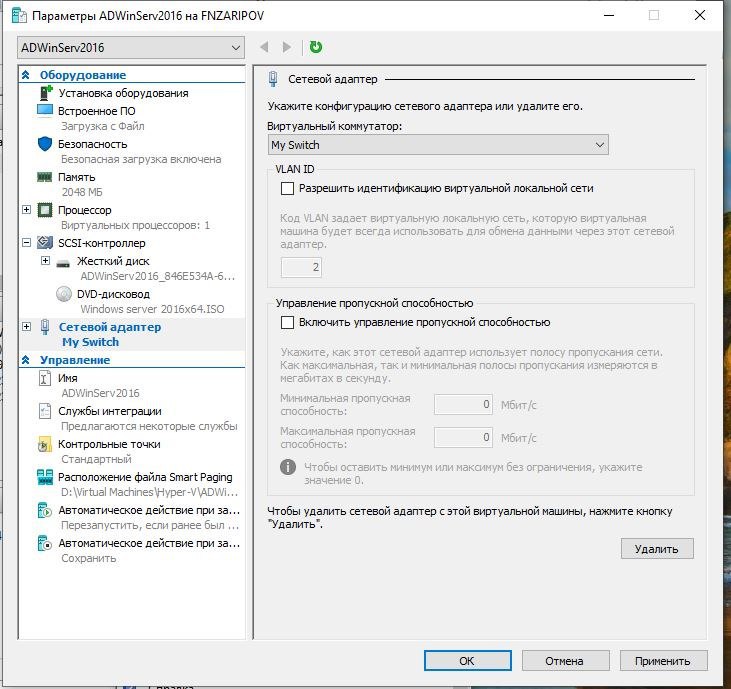This screenshot has height=689, width=731.
Task: Click the Безопасность shield icon
Action: coord(45,144)
